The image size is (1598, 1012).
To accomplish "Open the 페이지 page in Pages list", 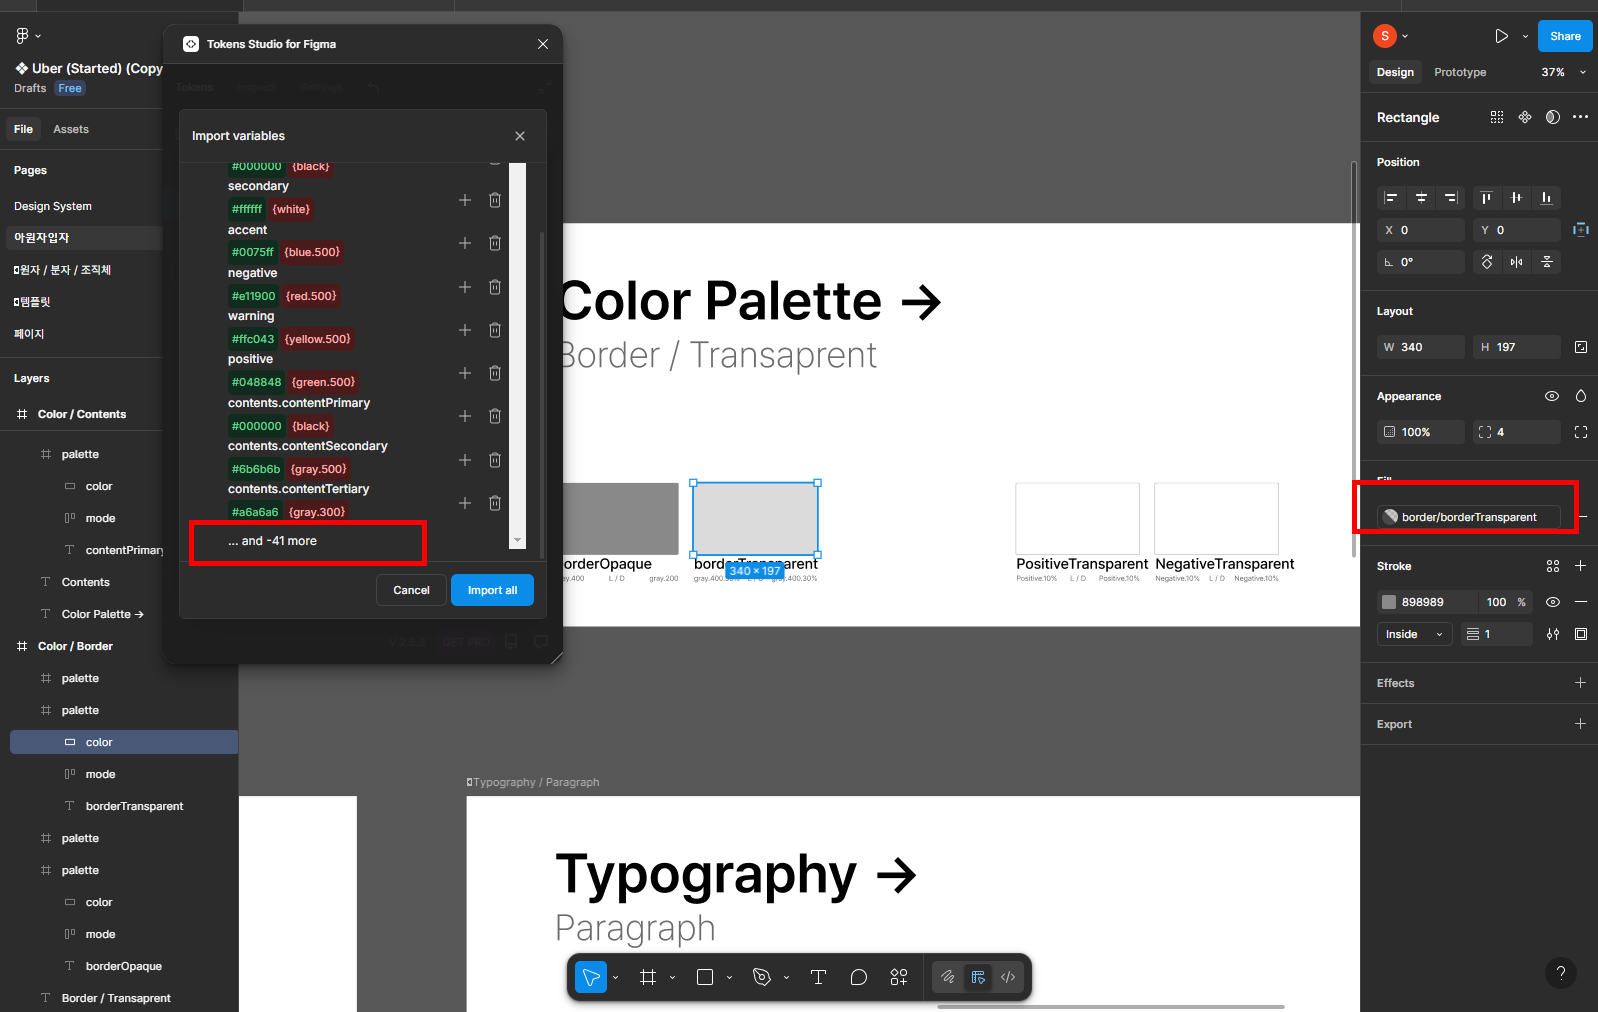I will (29, 334).
